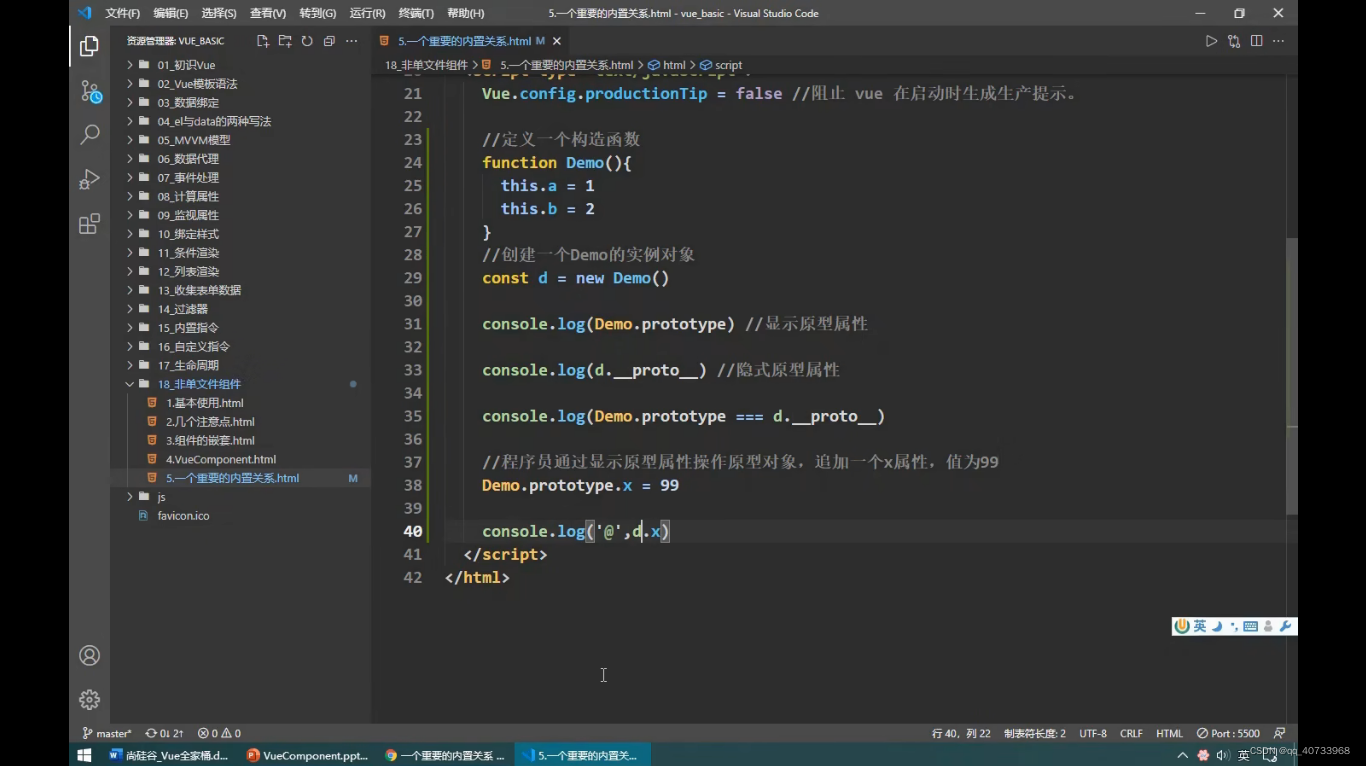1366x766 pixels.
Task: Expand the 08_计算属性 folder
Action: pos(240,196)
